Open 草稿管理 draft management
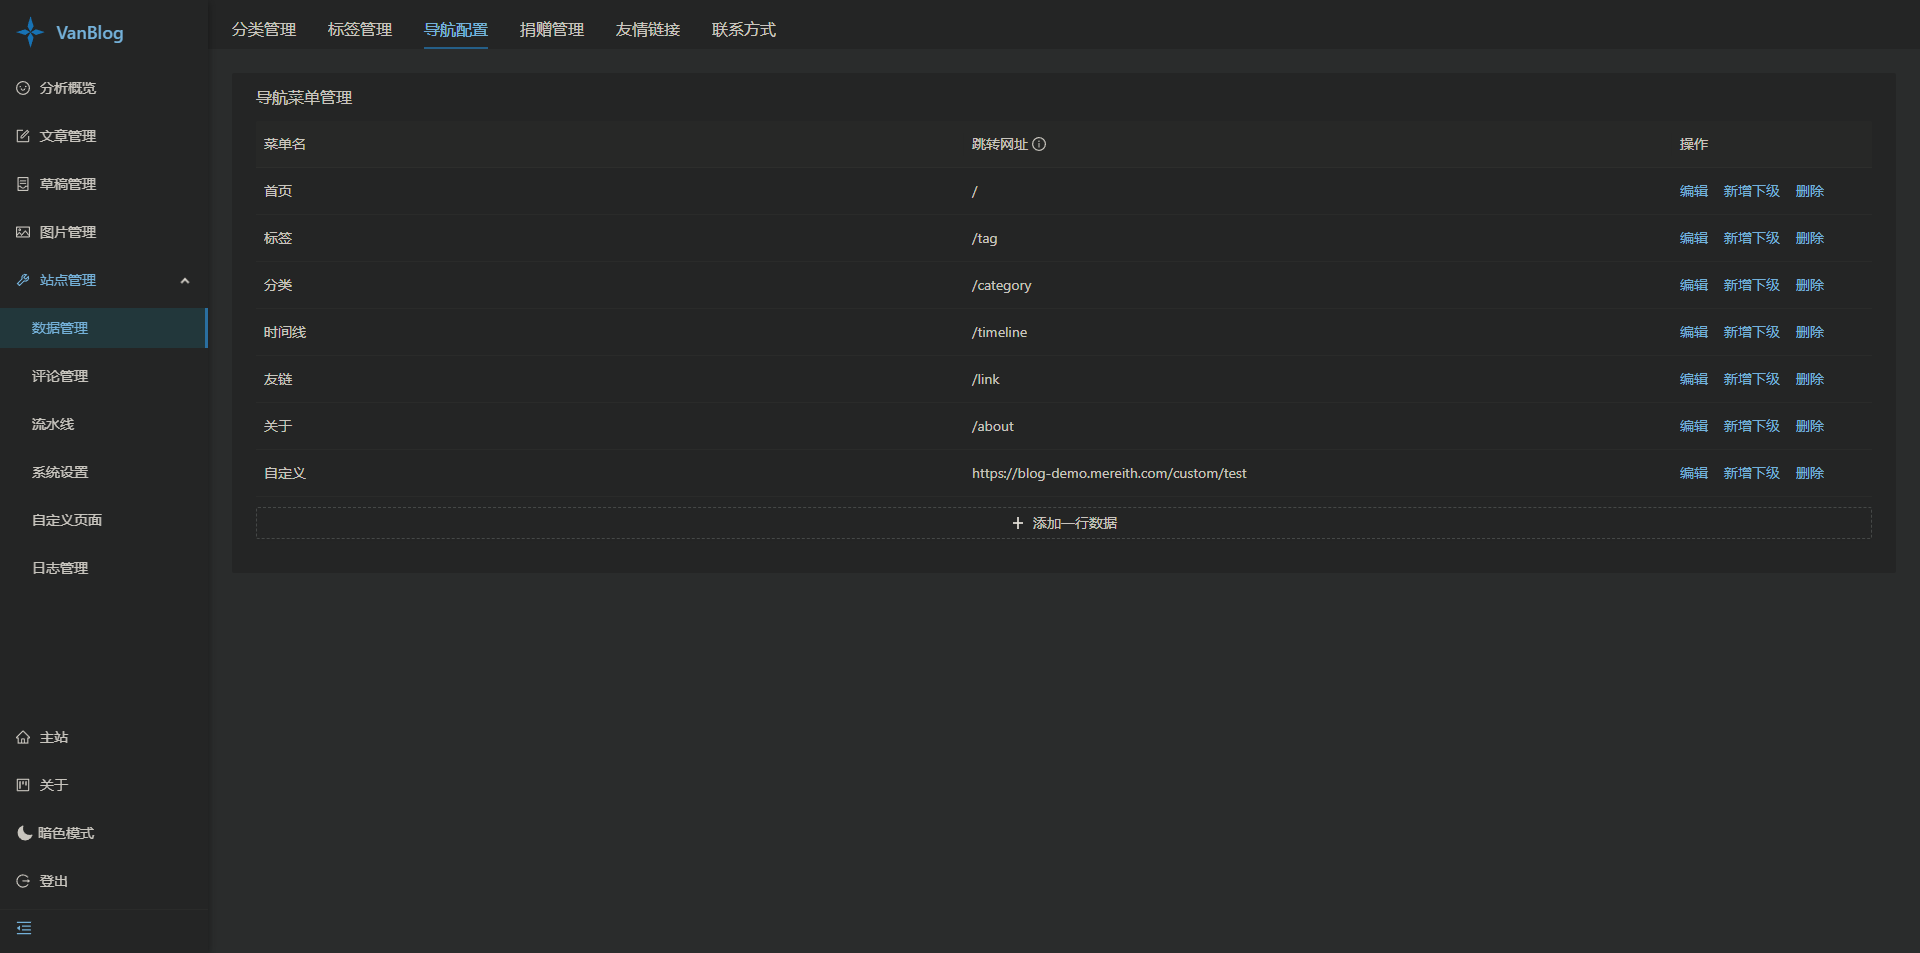This screenshot has width=1920, height=953. 67,184
